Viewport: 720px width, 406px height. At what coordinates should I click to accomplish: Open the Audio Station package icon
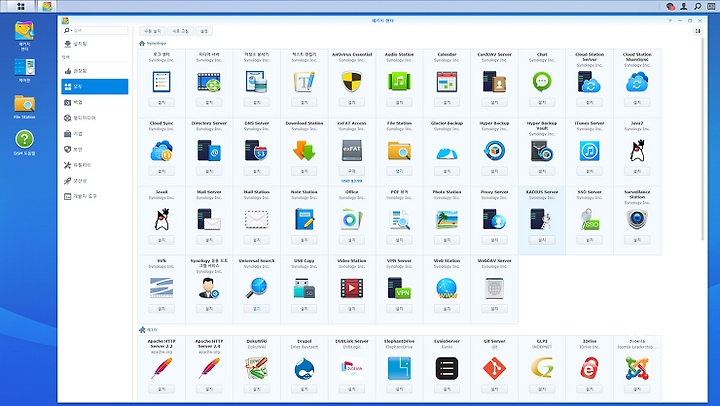399,82
